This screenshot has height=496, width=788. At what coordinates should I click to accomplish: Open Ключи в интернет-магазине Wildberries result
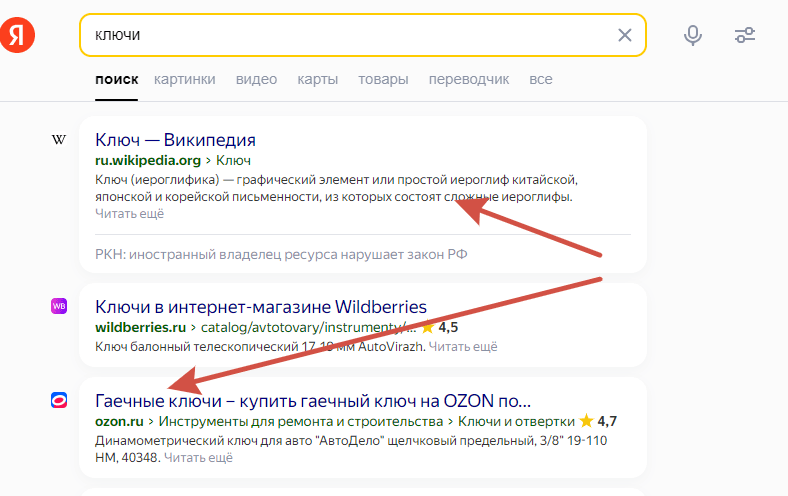coord(261,307)
